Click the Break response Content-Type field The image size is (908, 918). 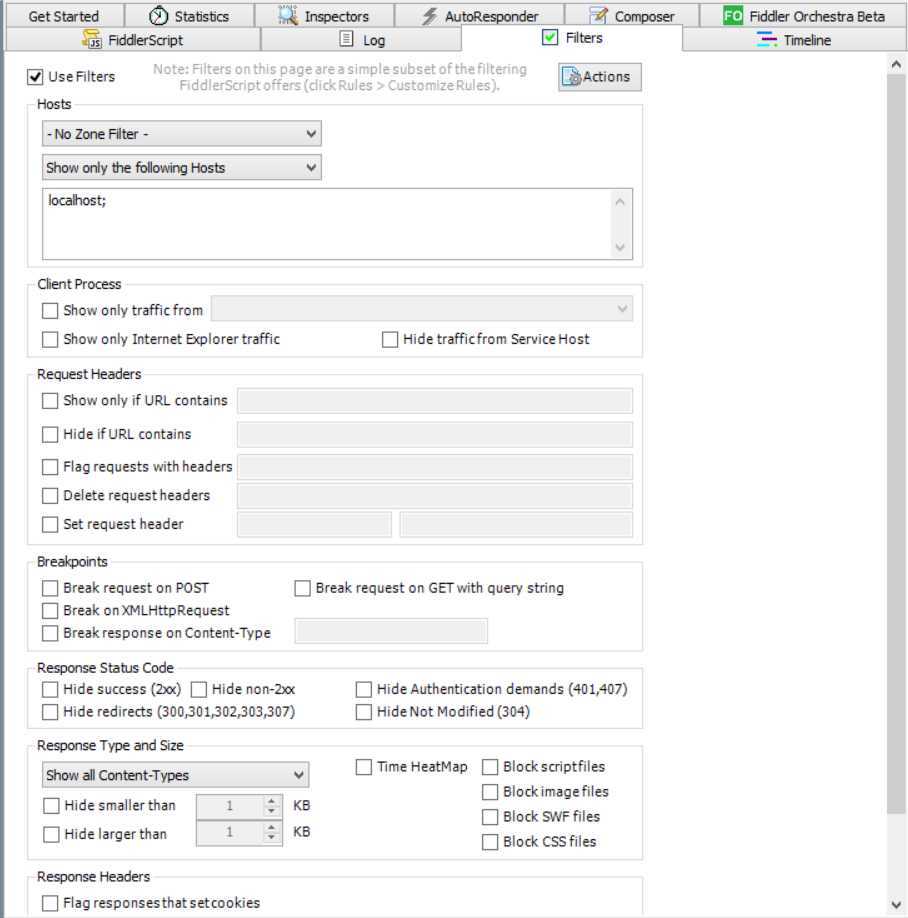click(391, 631)
